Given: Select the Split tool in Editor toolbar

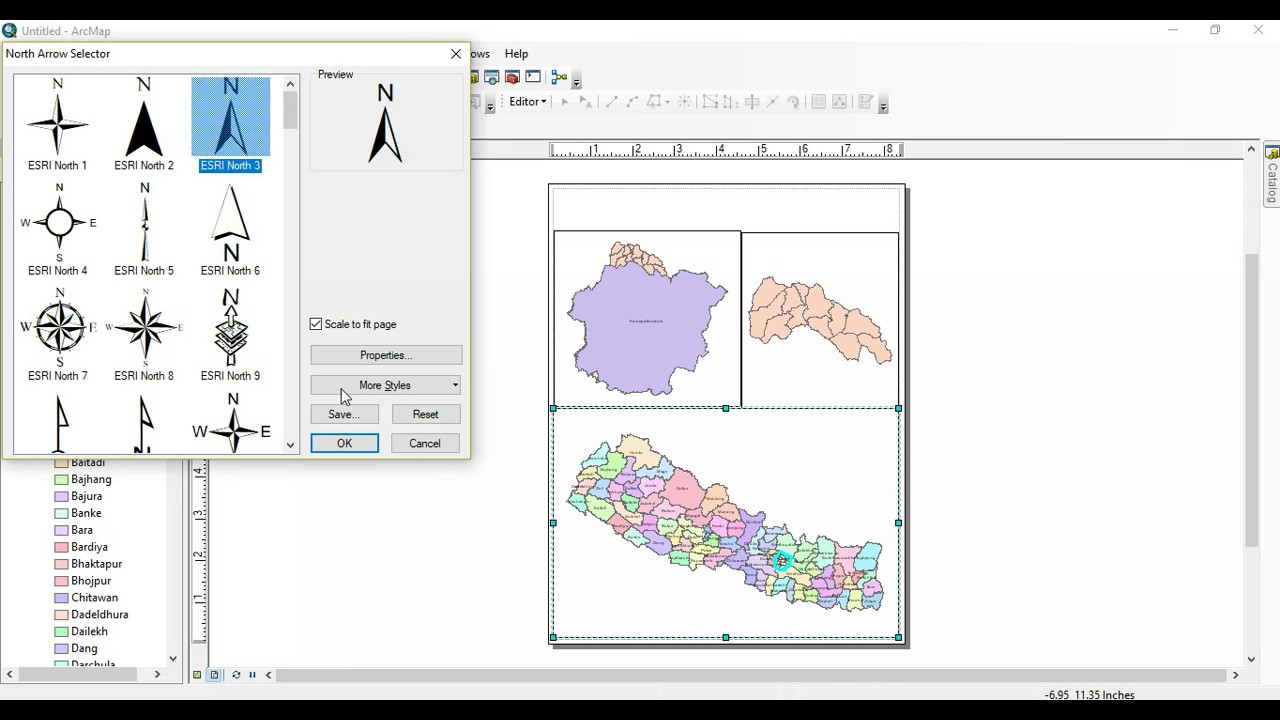Looking at the screenshot, I should tap(773, 102).
